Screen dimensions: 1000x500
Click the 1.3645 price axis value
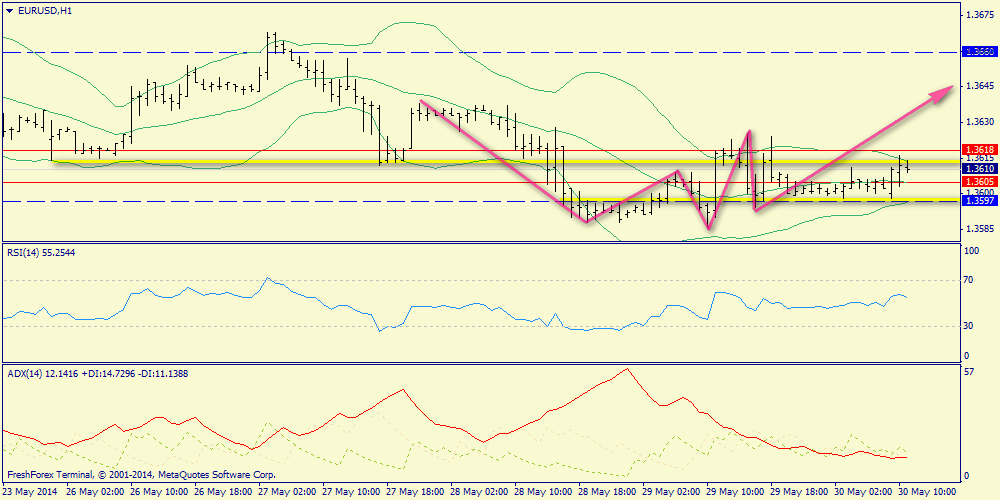click(x=980, y=85)
